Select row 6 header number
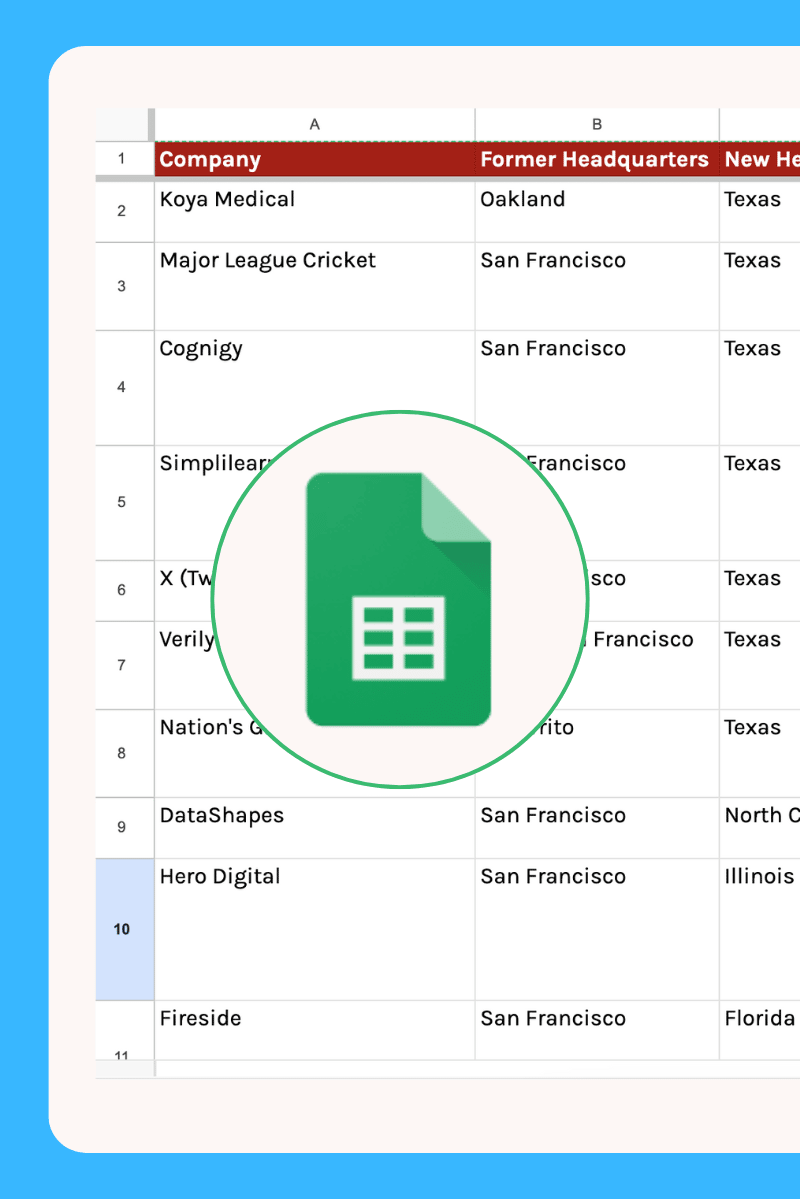Image resolution: width=800 pixels, height=1199 pixels. [122, 590]
